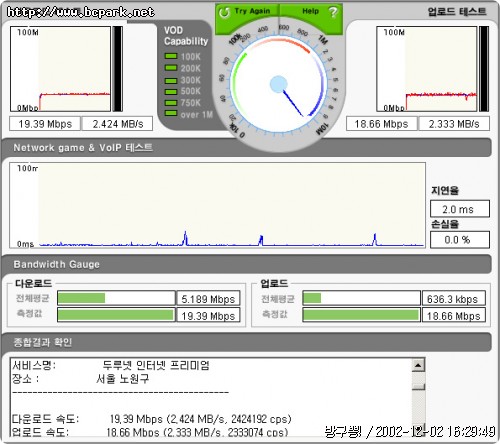Click the results scrollbar up arrow

point(418,365)
